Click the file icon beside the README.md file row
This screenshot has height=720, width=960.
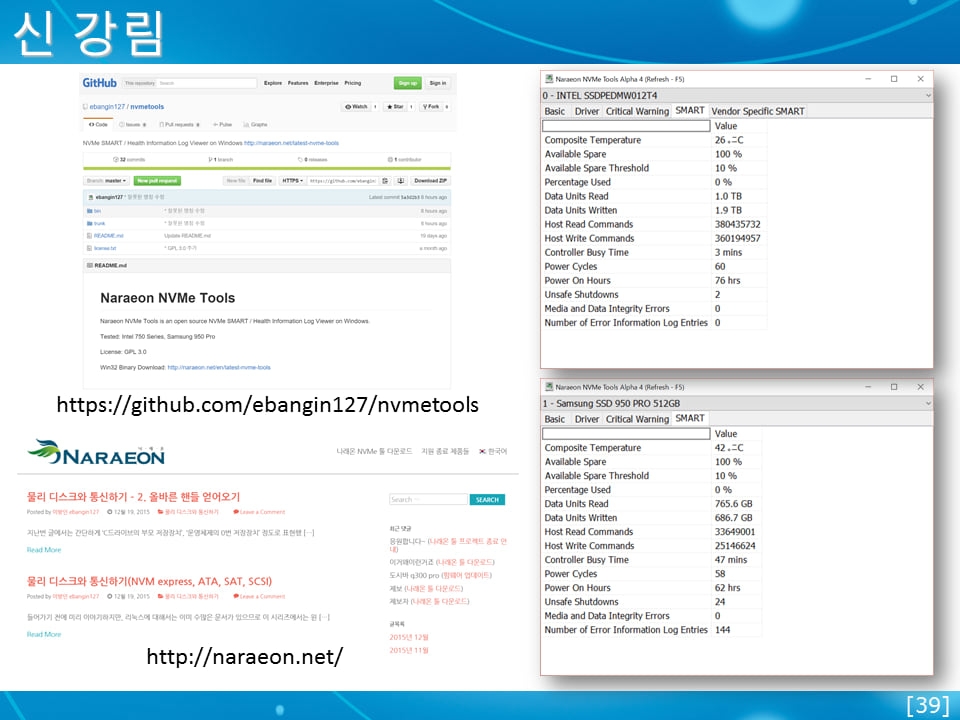[89, 236]
